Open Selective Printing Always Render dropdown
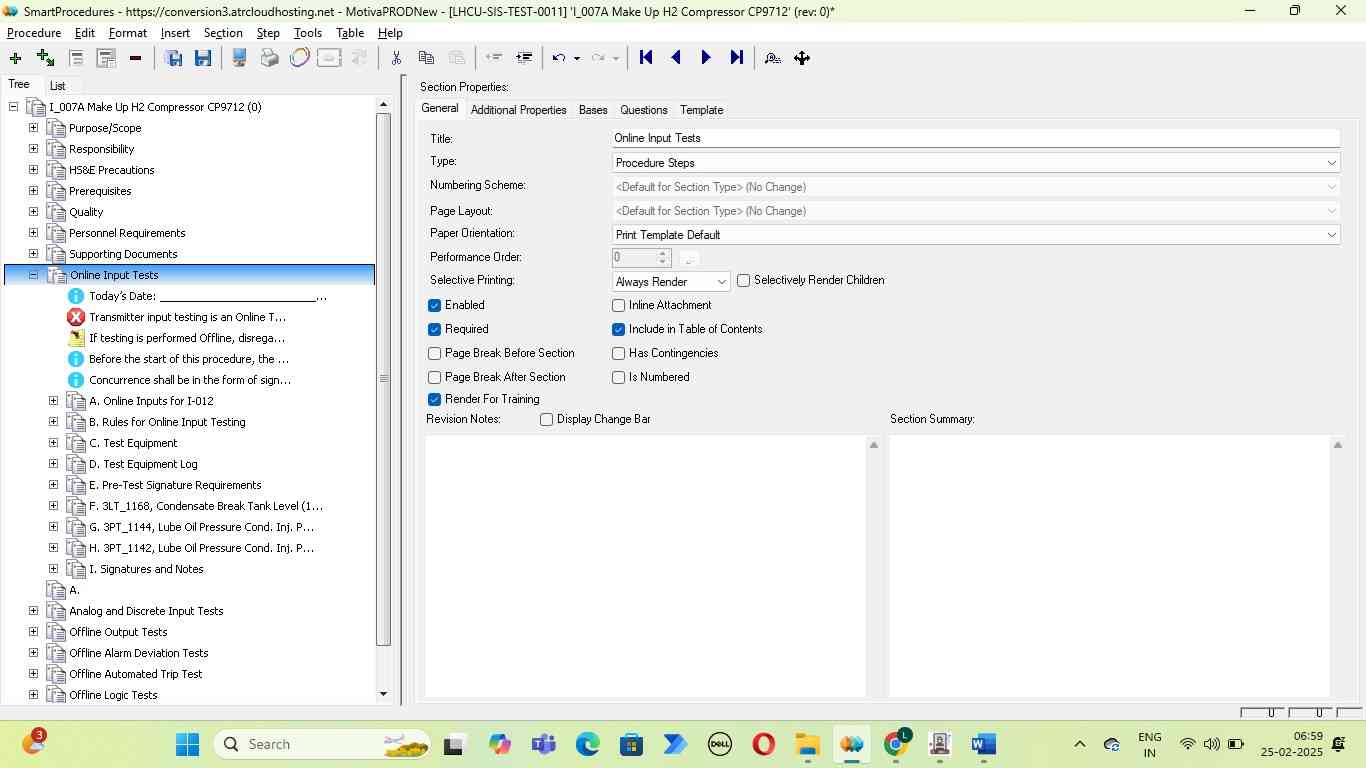This screenshot has height=768, width=1366. coord(671,282)
